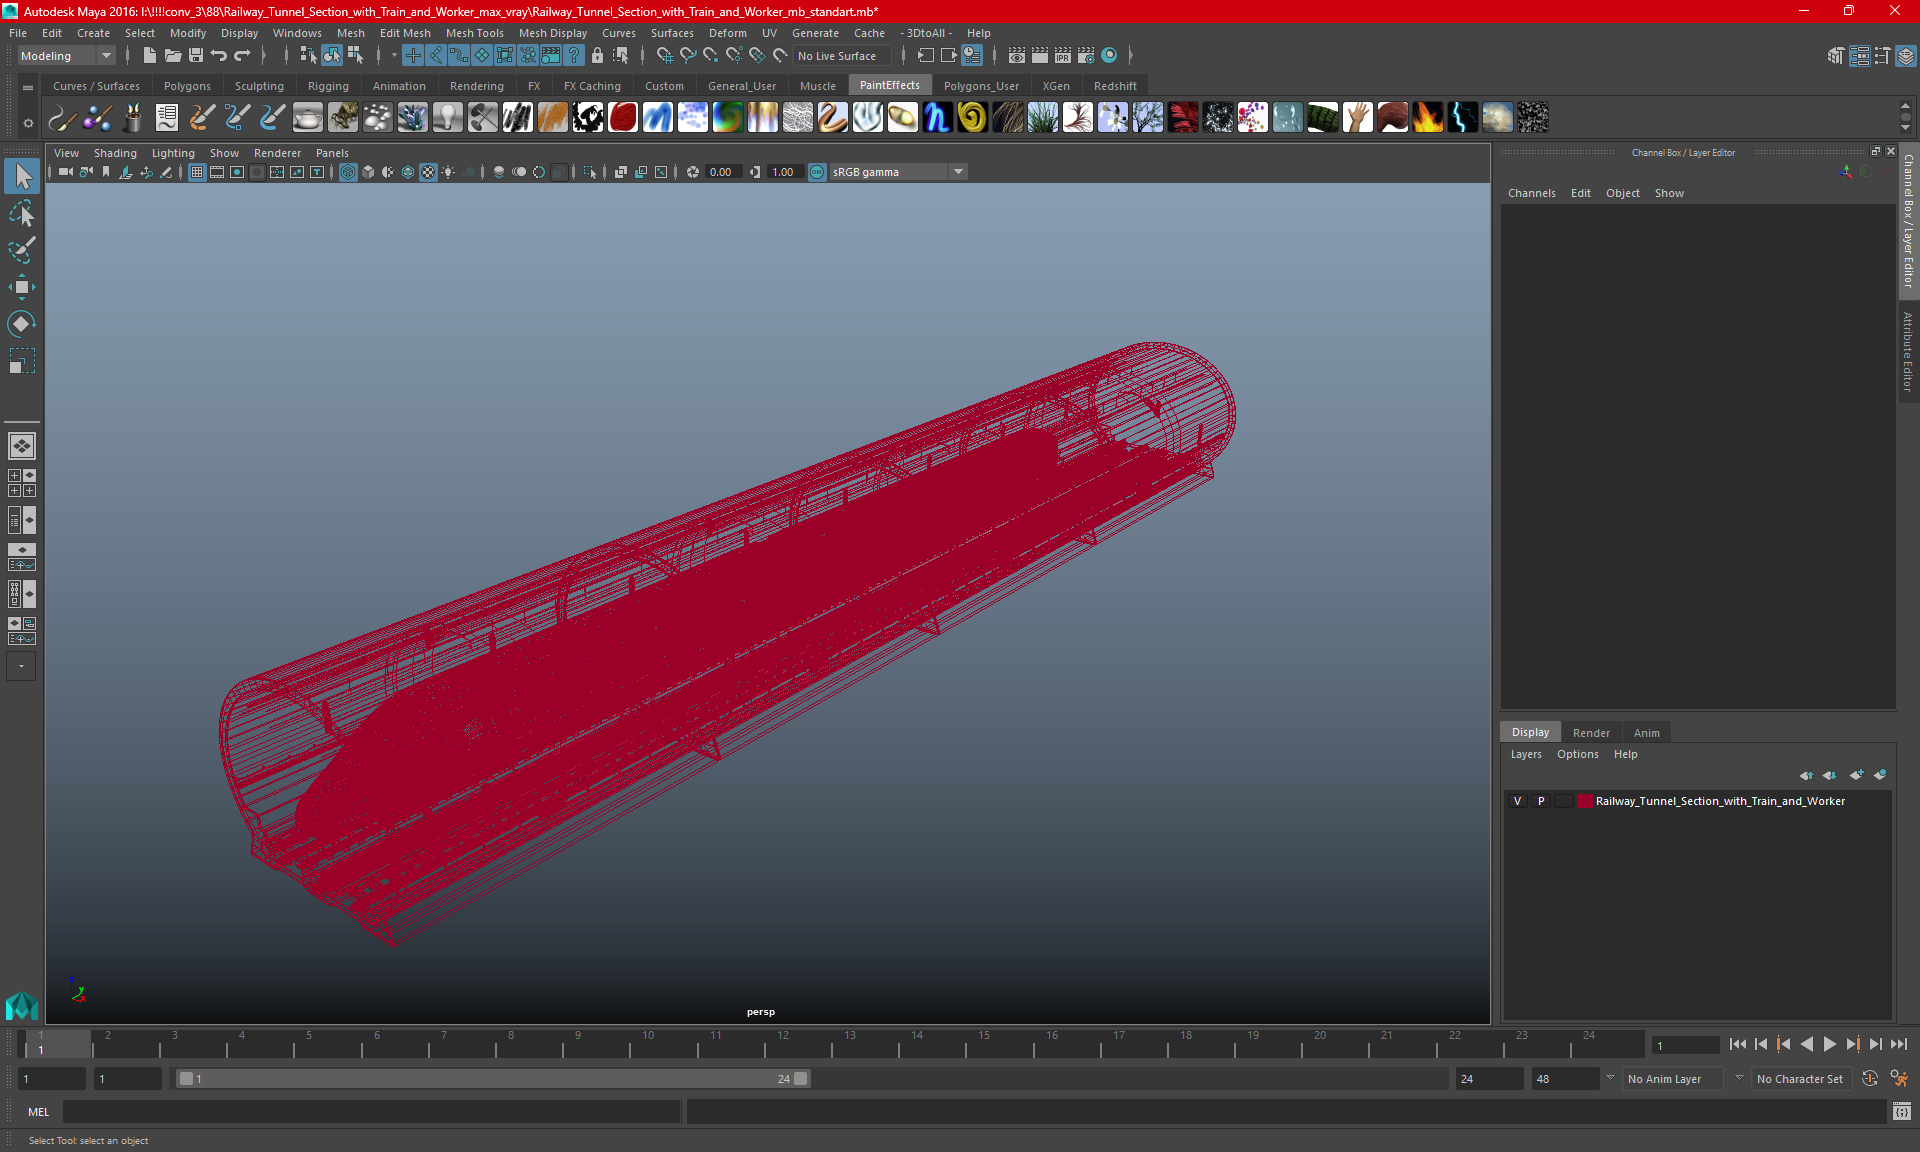Undo last action with the undo arrow

(x=219, y=56)
